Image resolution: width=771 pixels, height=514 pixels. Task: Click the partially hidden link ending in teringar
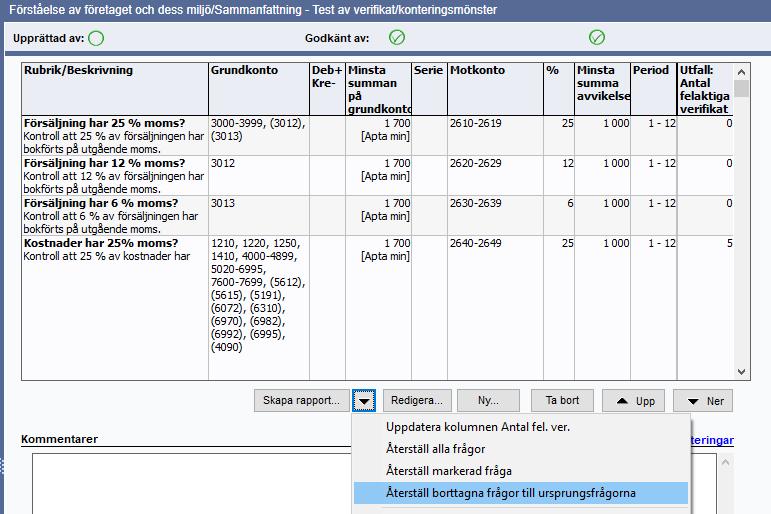[712, 440]
